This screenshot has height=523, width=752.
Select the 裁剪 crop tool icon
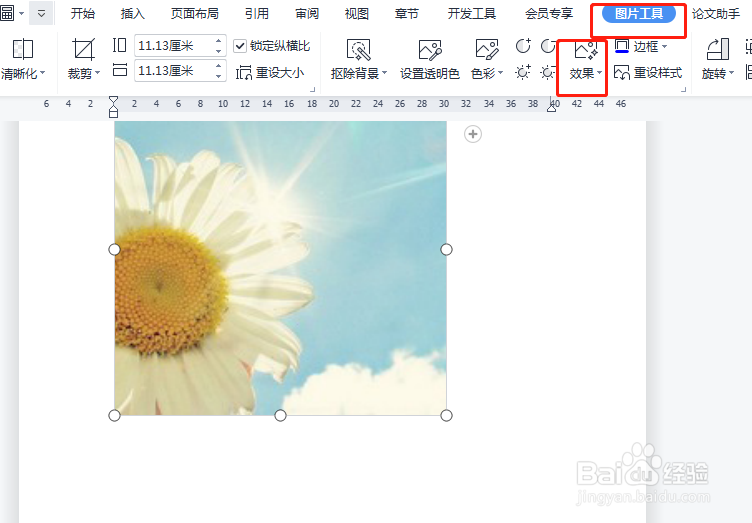click(83, 49)
